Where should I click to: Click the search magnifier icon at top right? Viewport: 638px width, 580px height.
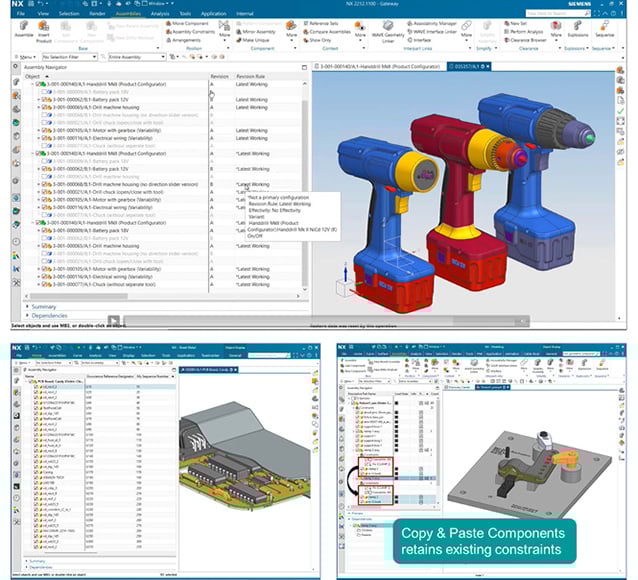(x=587, y=13)
